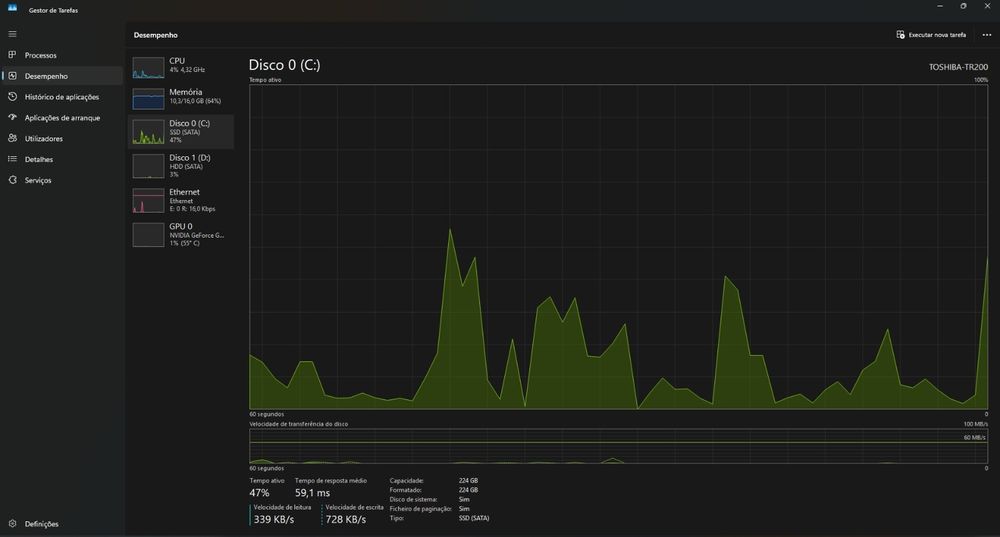1000x537 pixels.
Task: Select the Ethernet network entry
Action: click(x=181, y=200)
